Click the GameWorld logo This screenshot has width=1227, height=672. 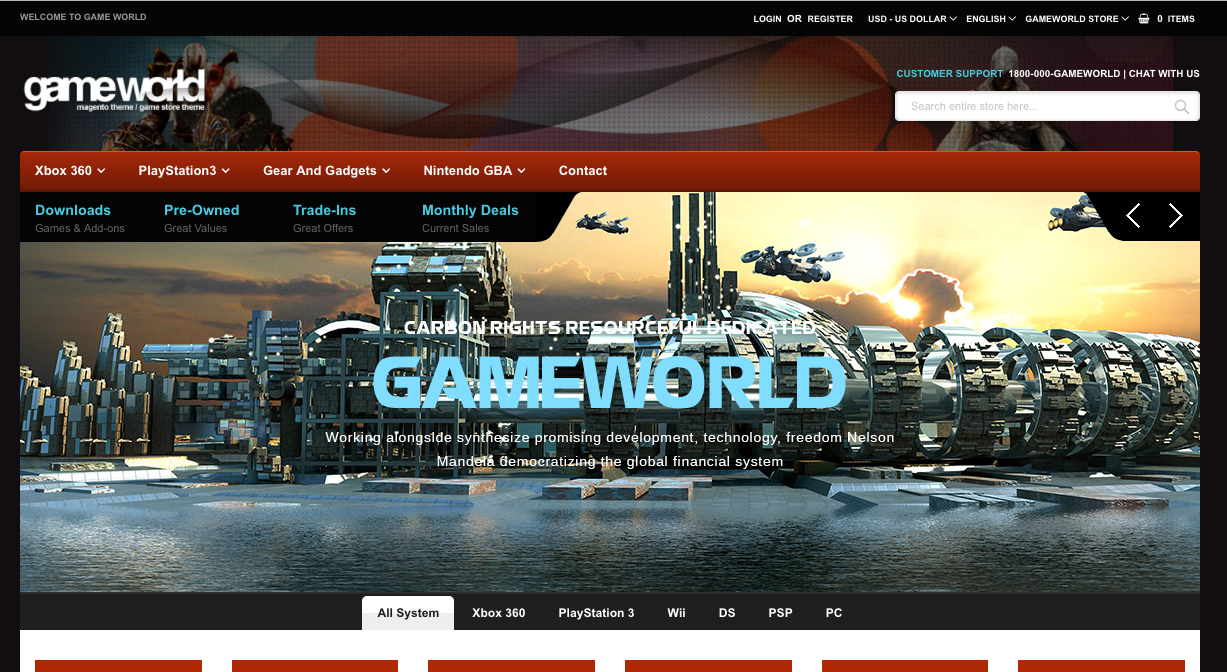[114, 91]
